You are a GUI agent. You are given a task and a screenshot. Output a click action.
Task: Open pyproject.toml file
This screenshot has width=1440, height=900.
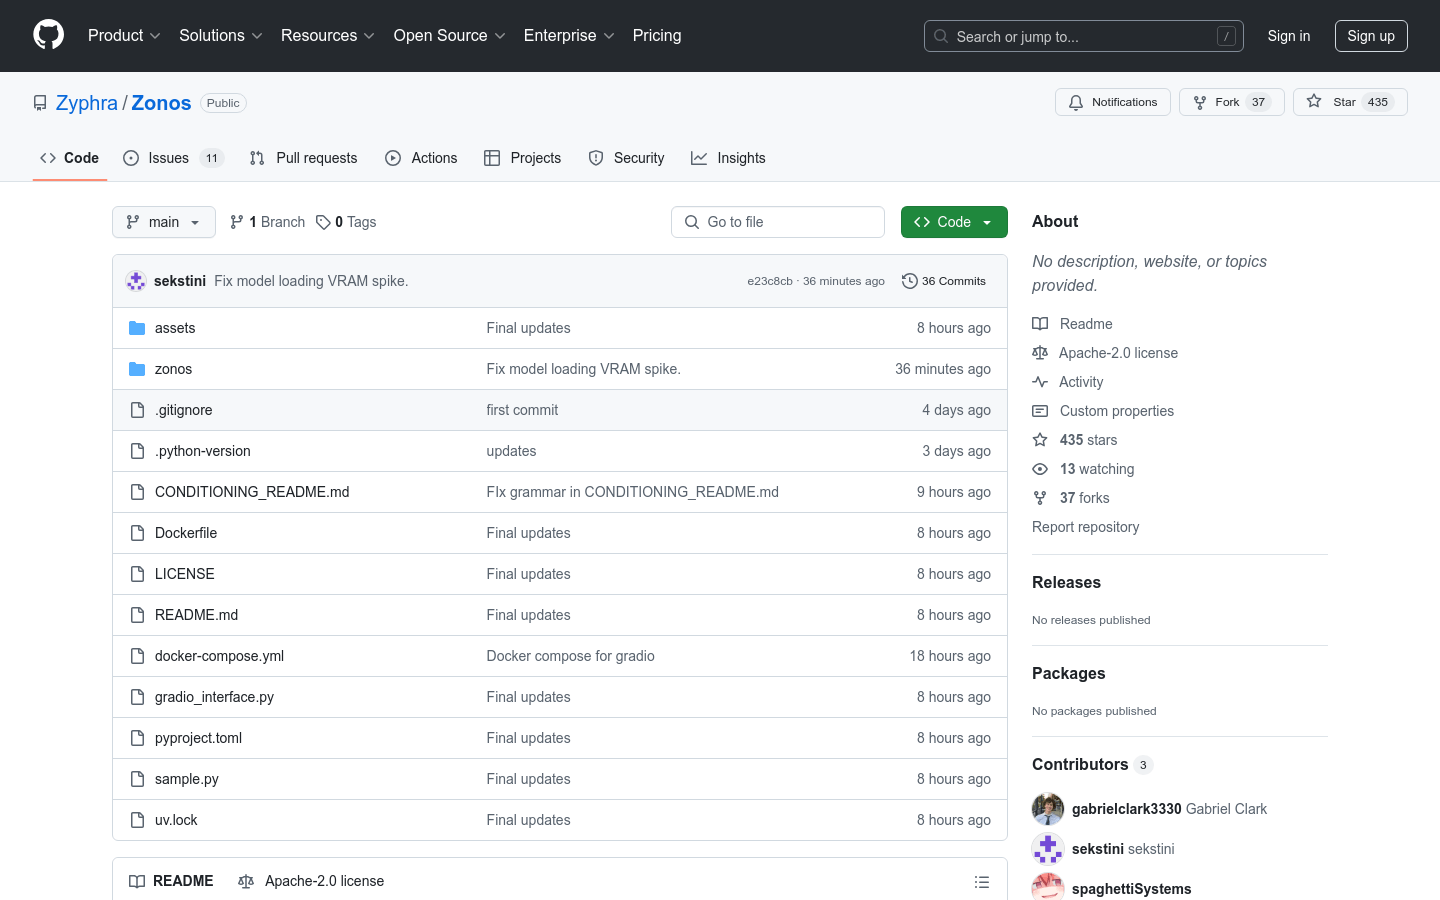198,738
